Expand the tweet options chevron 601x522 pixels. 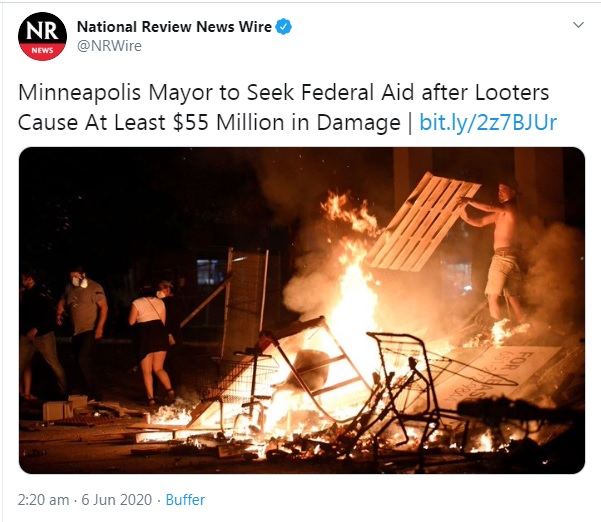(x=578, y=25)
